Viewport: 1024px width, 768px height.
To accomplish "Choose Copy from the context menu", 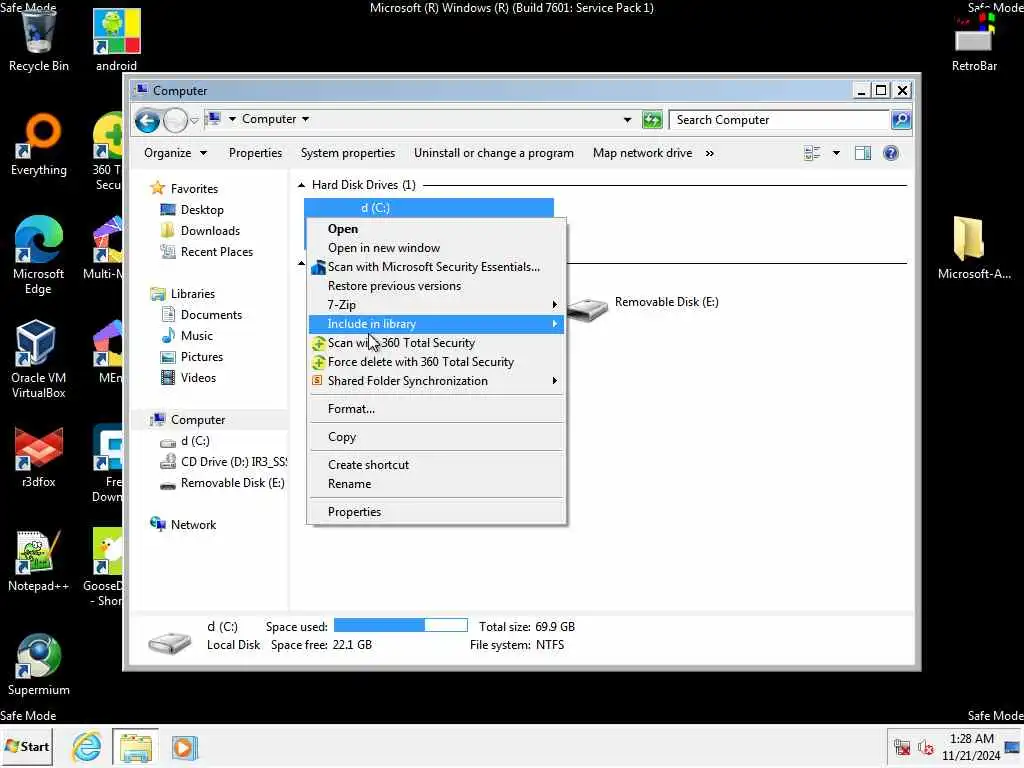I will click(x=436, y=437).
